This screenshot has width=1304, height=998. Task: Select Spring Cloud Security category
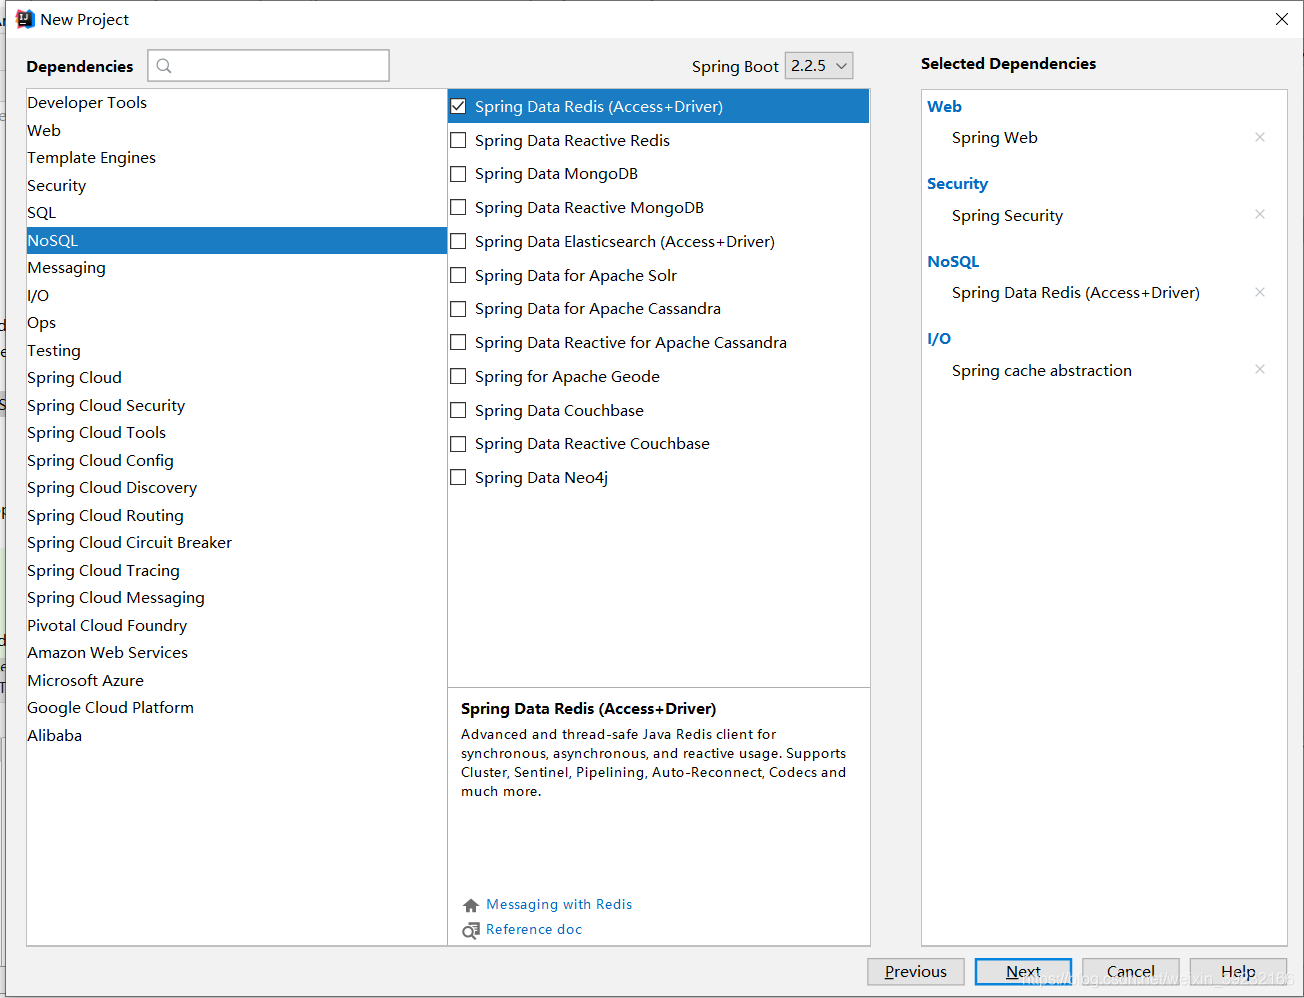click(236, 405)
